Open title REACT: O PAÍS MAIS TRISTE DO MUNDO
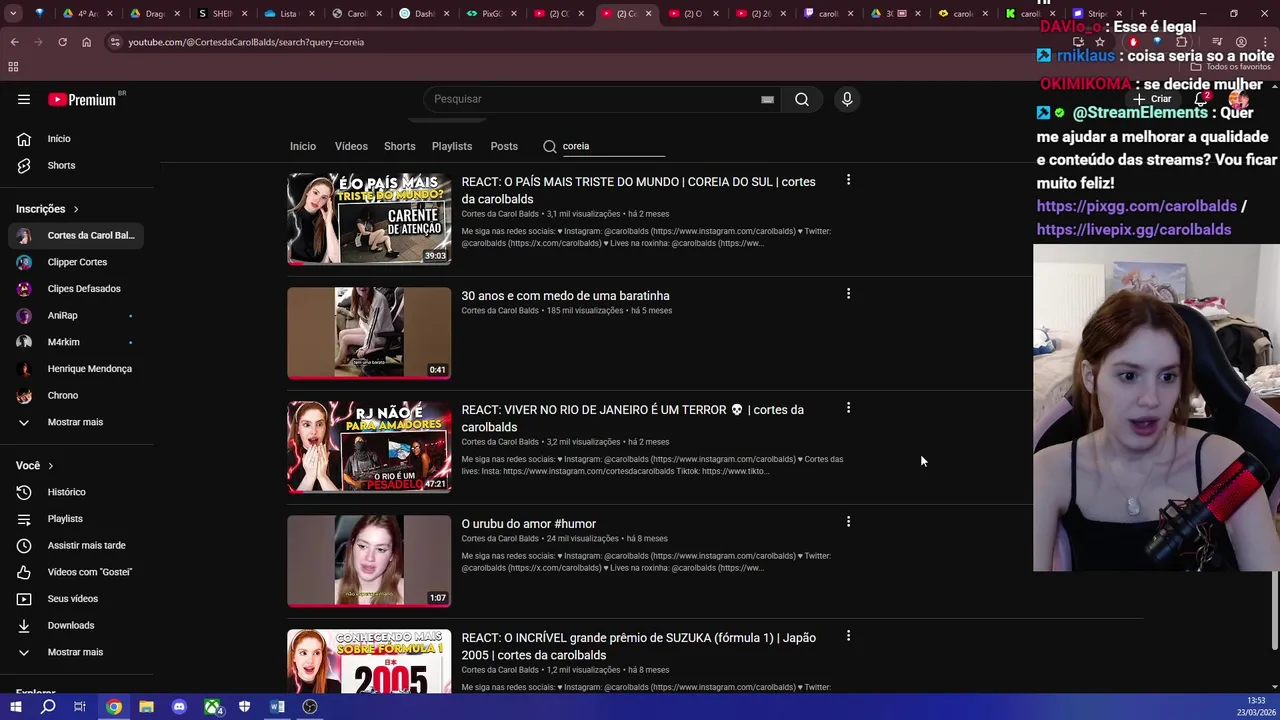Viewport: 1280px width, 720px height. (638, 190)
